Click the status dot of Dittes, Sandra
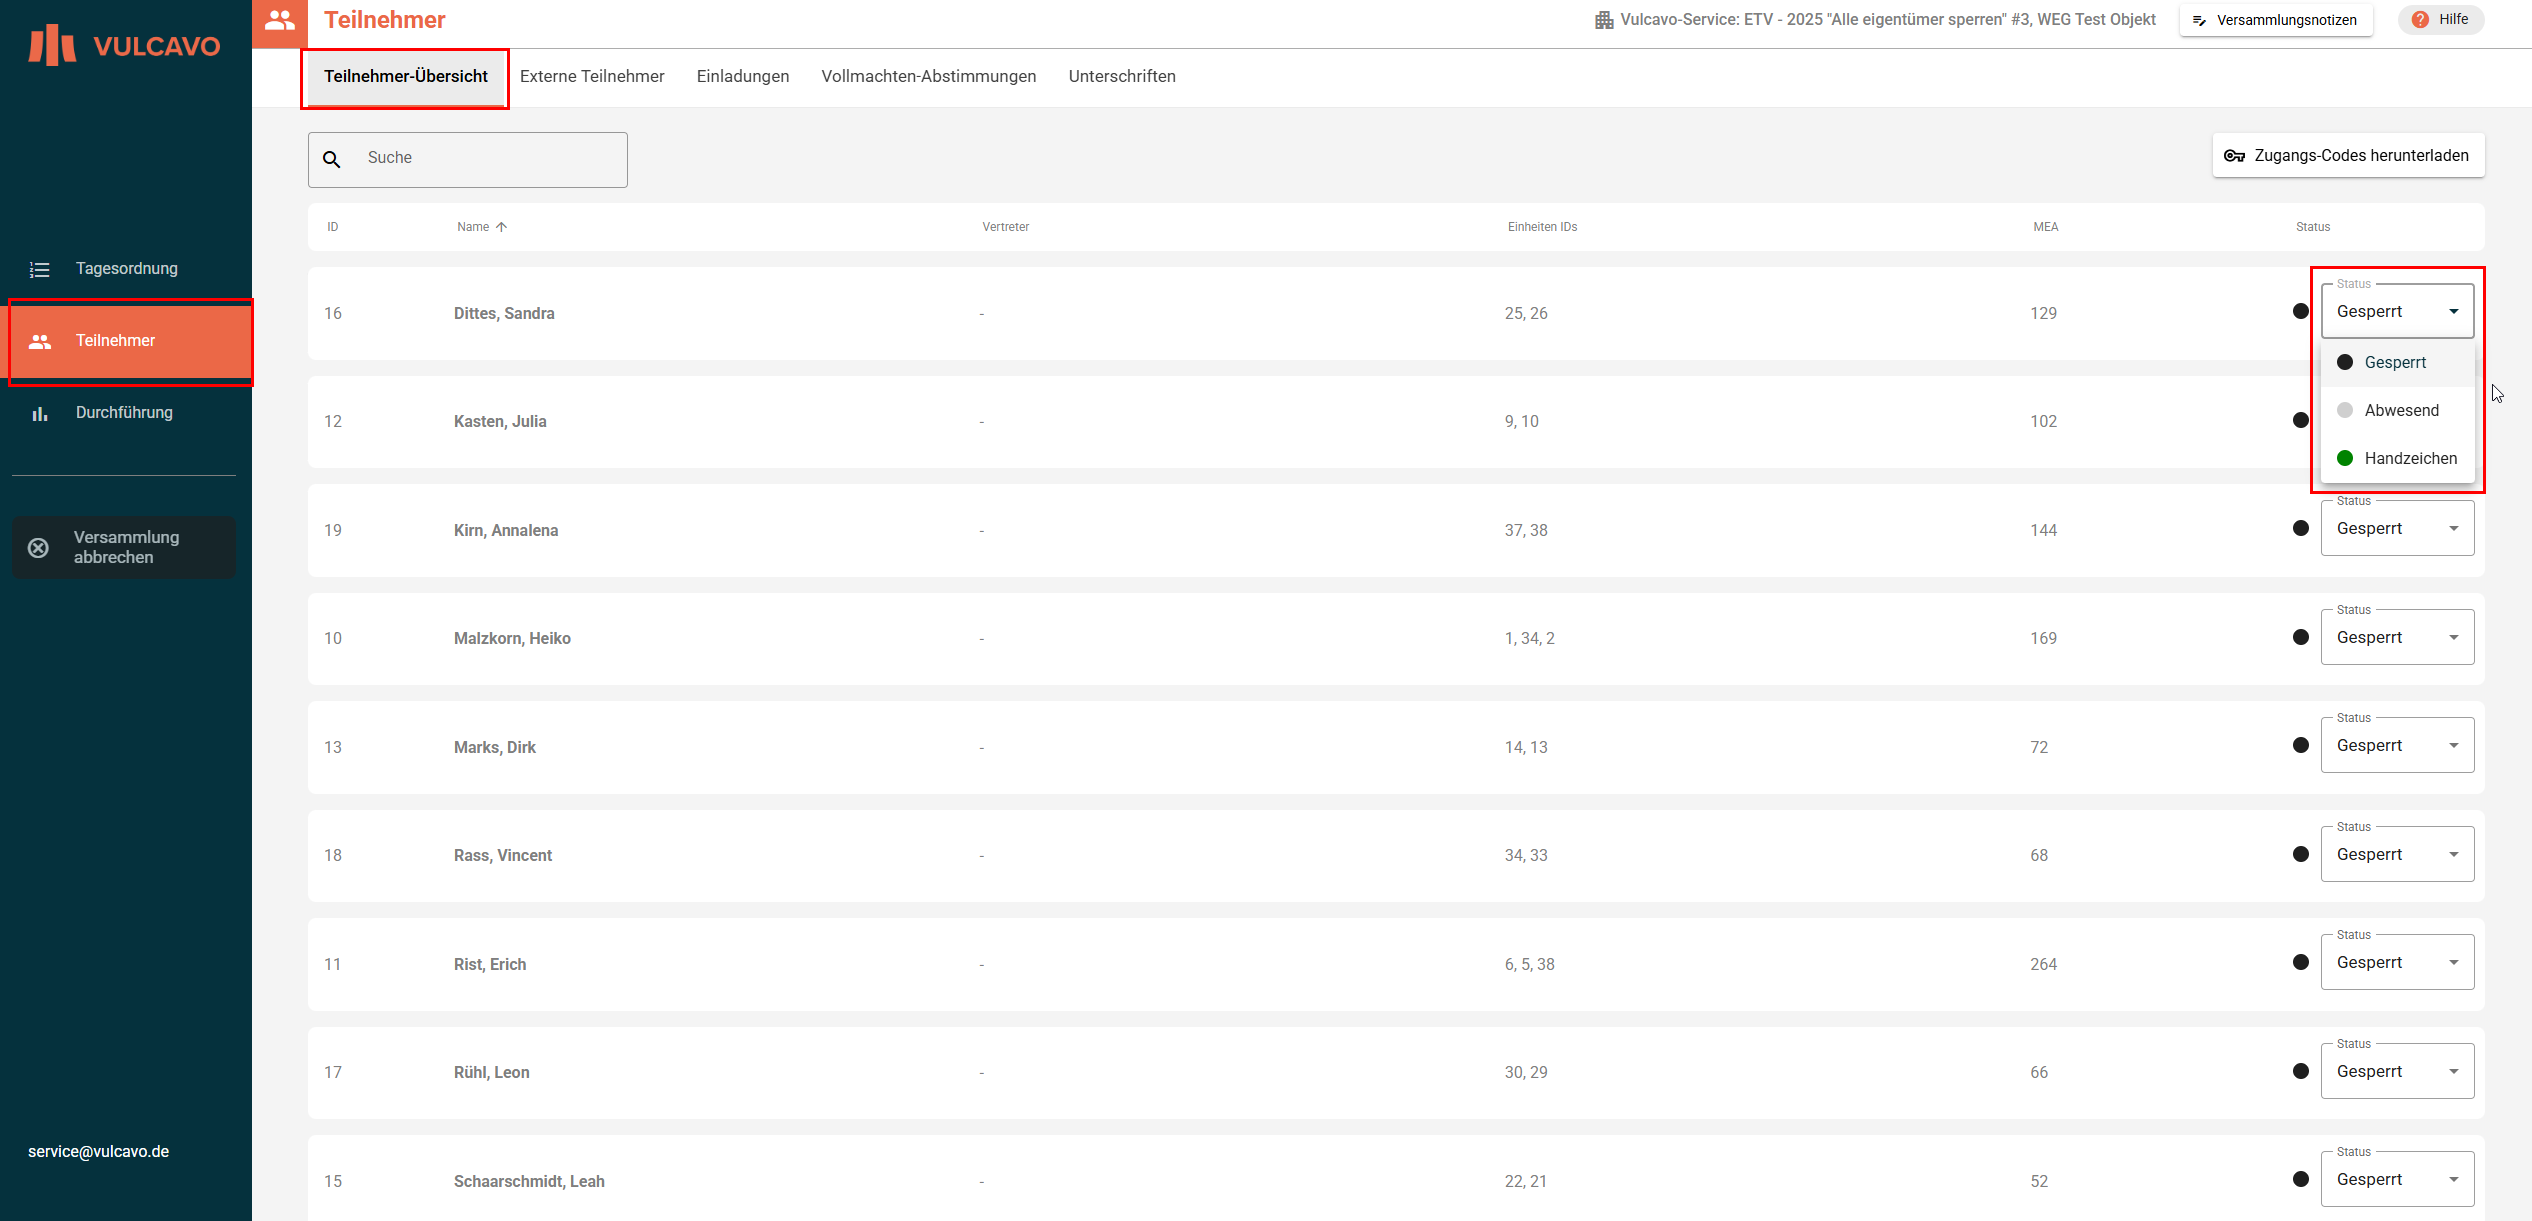 2301,312
